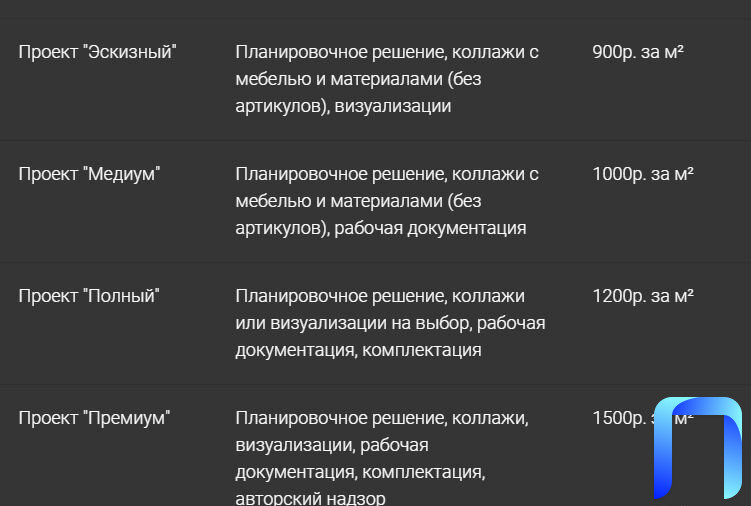
Task: Click "Планировочное решение, коллажи," in Премиум row
Action: [382, 418]
